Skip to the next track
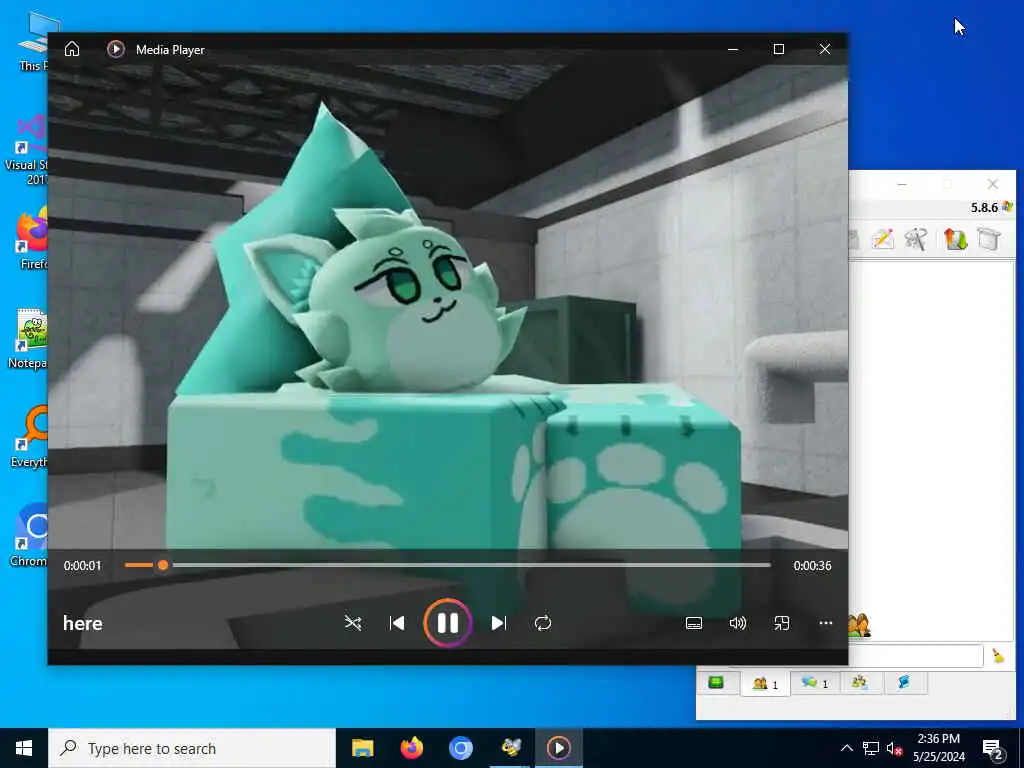The width and height of the screenshot is (1024, 768). click(498, 623)
